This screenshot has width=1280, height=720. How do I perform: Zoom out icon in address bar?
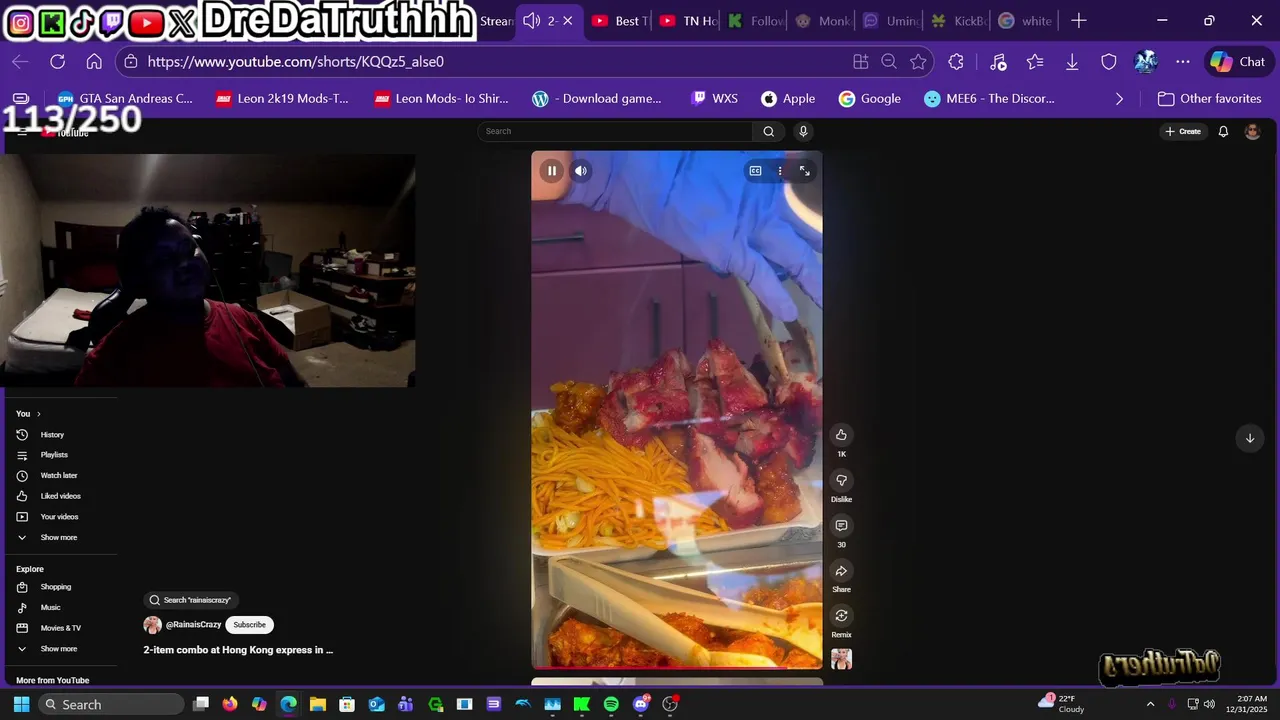click(889, 62)
